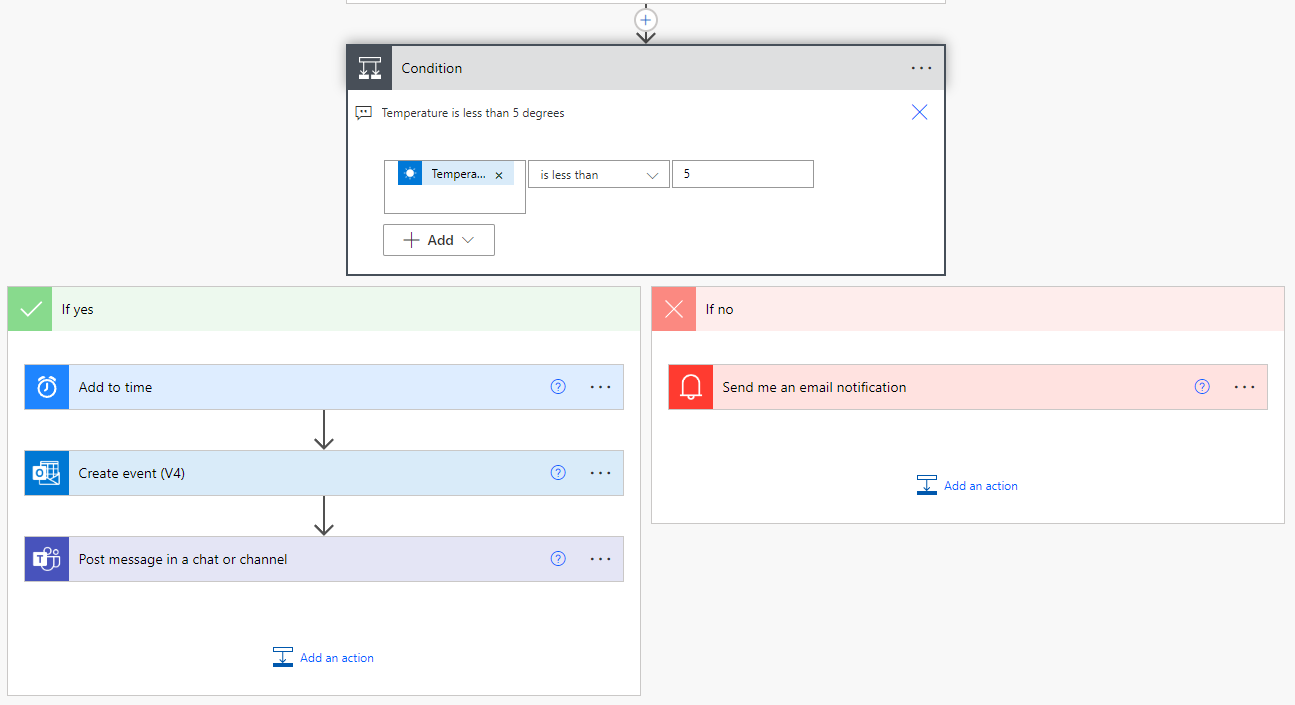Screen dimensions: 1295x705
Task: Click the If no branch header
Action: click(968, 309)
